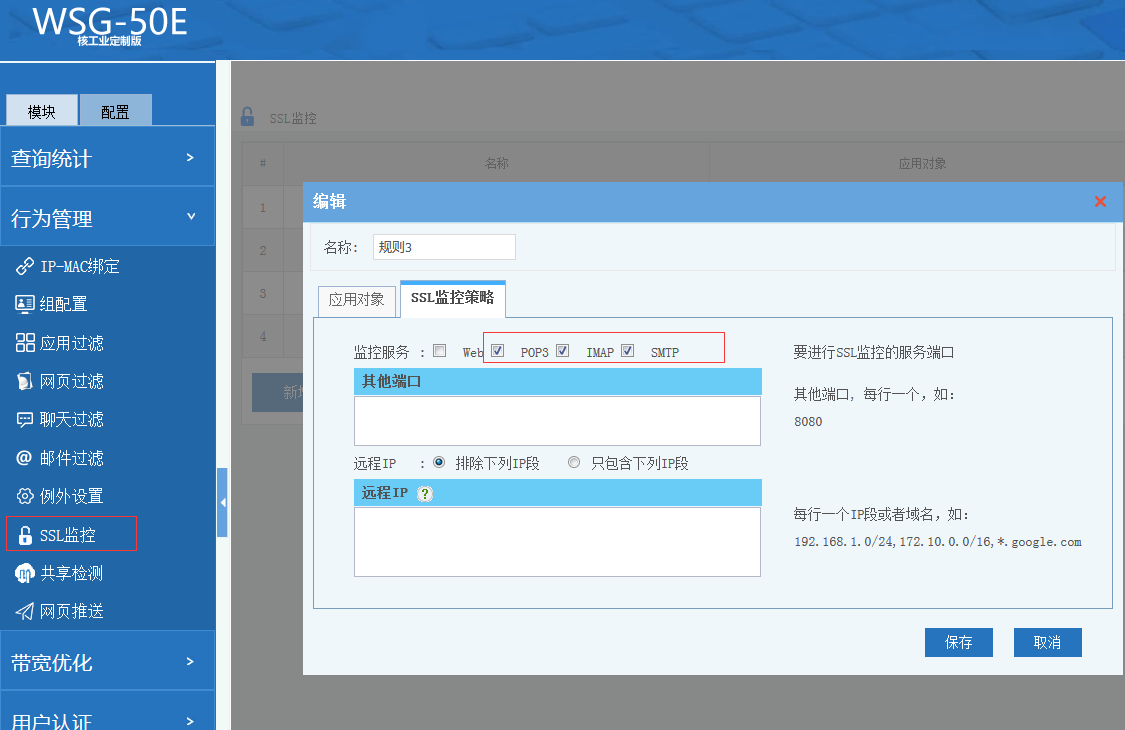The height and width of the screenshot is (730, 1125).
Task: Switch to the 模块 tab
Action: pyautogui.click(x=42, y=111)
